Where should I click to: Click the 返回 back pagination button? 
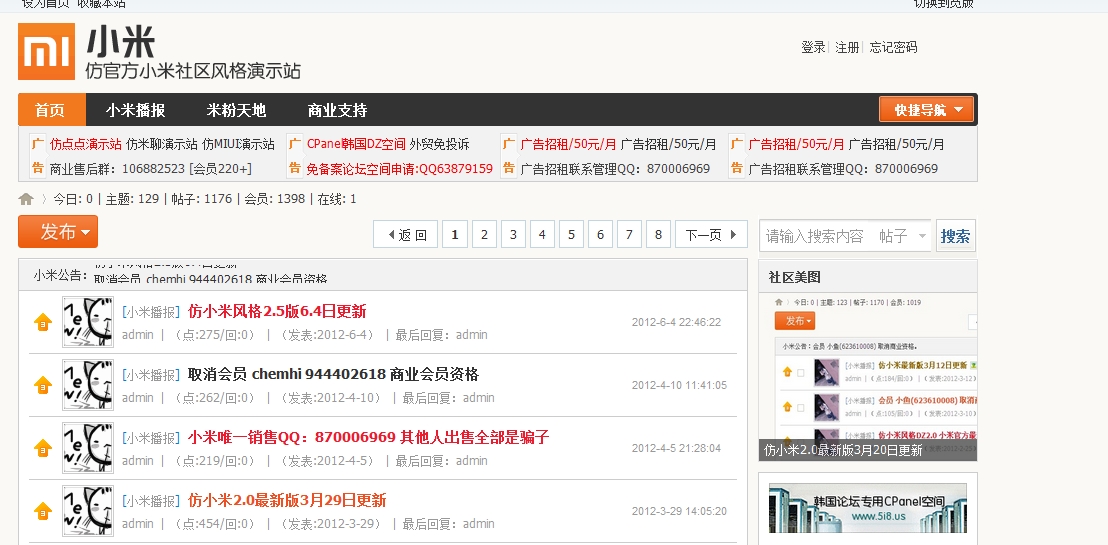[x=406, y=235]
